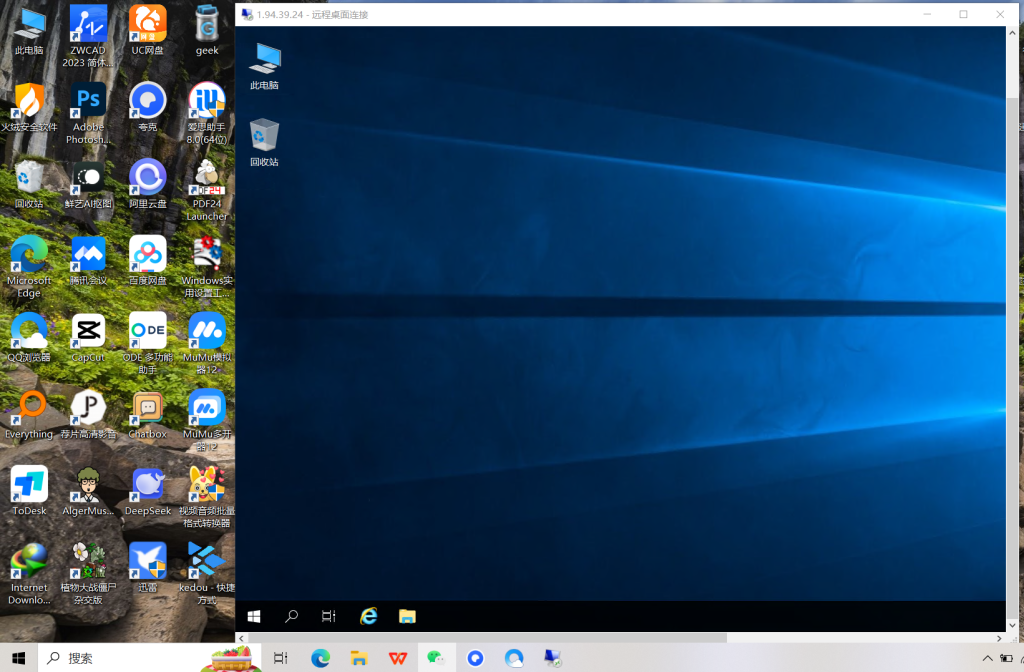Screen dimensions: 1024x672
Task: Click the battery icon in system tray
Action: point(1006,658)
